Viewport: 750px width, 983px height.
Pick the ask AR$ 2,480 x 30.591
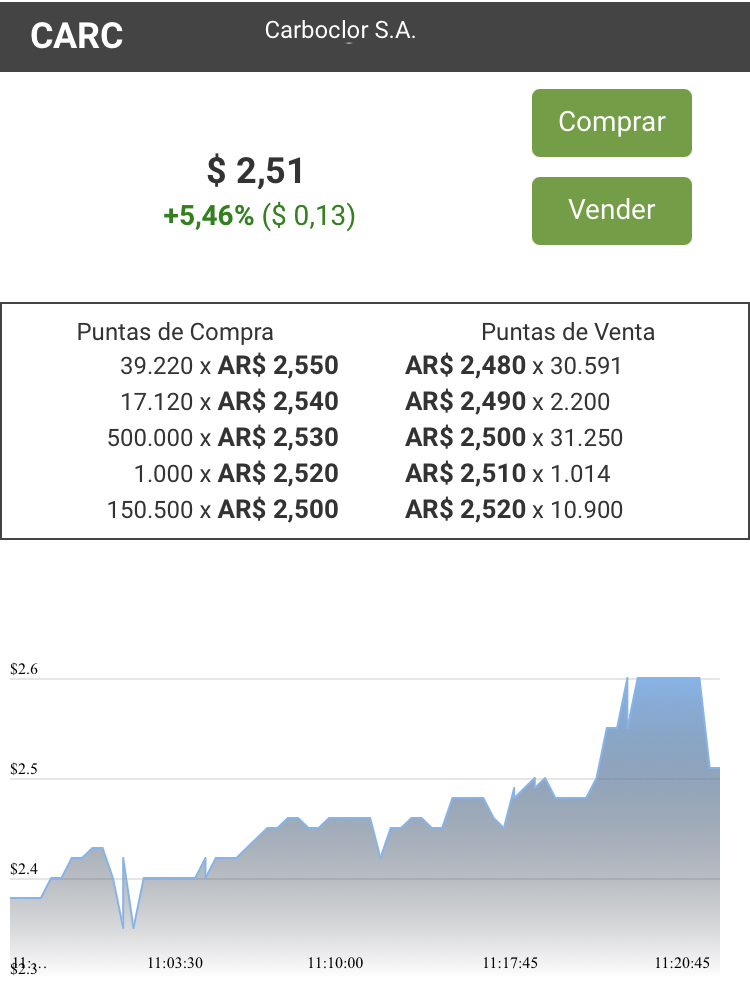(514, 365)
